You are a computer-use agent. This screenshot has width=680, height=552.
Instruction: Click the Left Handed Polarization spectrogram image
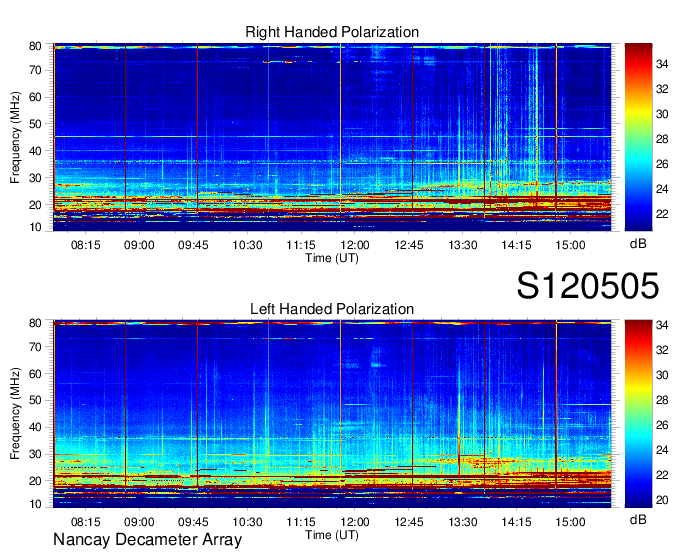332,414
